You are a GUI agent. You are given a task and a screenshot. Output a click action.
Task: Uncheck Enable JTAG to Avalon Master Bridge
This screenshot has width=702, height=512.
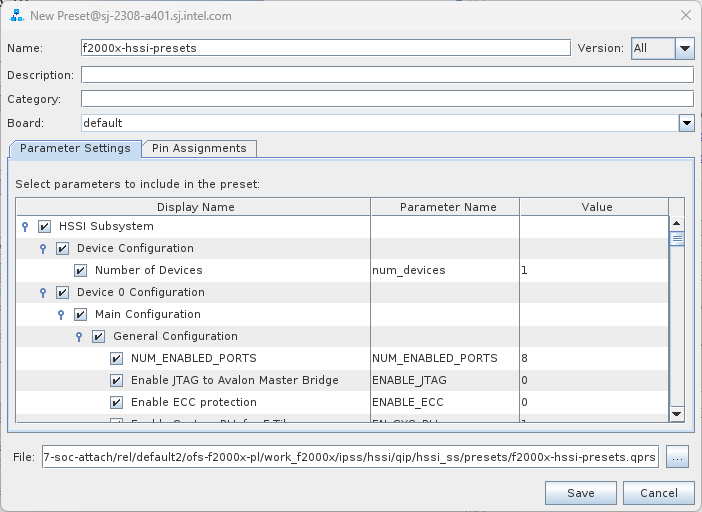pyautogui.click(x=117, y=381)
